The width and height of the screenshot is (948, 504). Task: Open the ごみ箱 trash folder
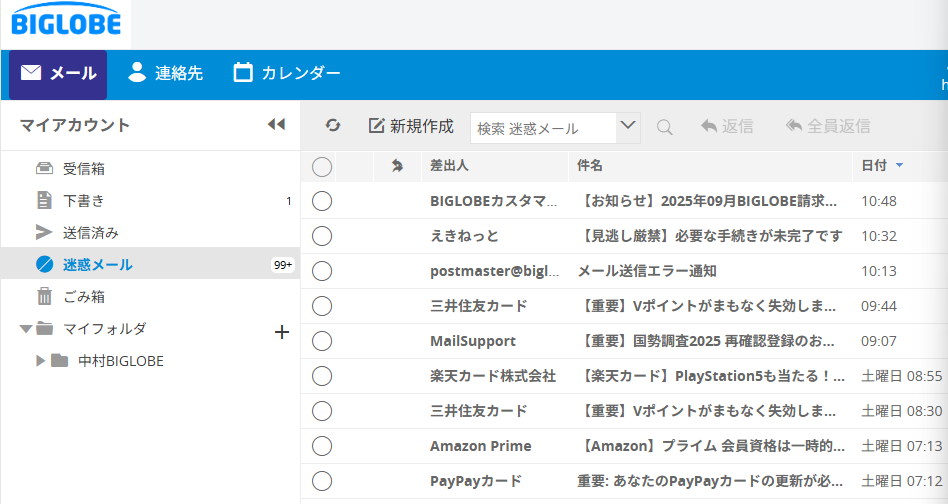point(84,296)
